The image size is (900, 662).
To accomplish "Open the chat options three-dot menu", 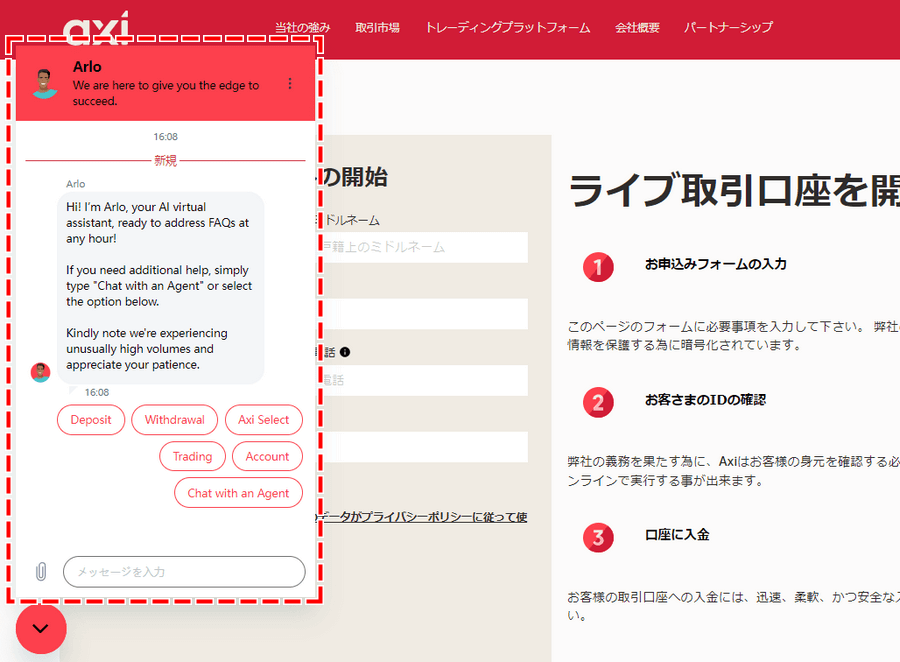I will pyautogui.click(x=290, y=84).
